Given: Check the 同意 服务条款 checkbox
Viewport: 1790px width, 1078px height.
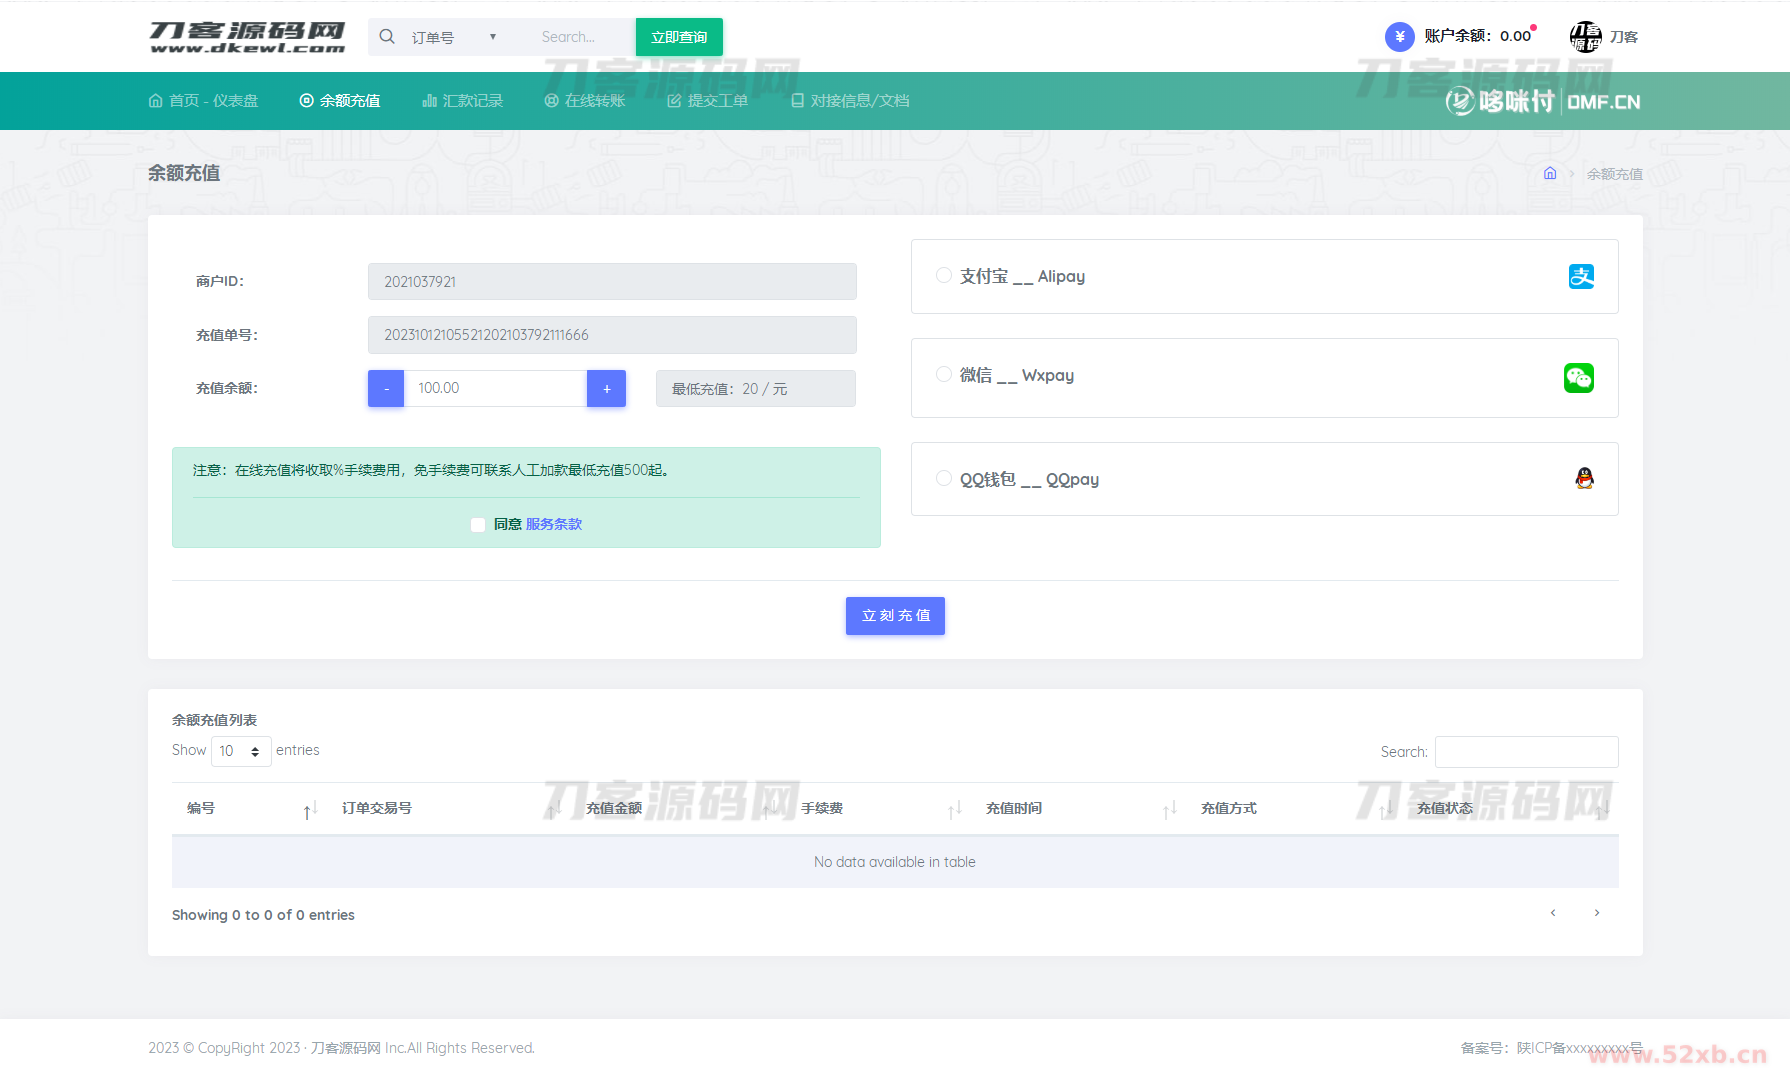Looking at the screenshot, I should (478, 525).
